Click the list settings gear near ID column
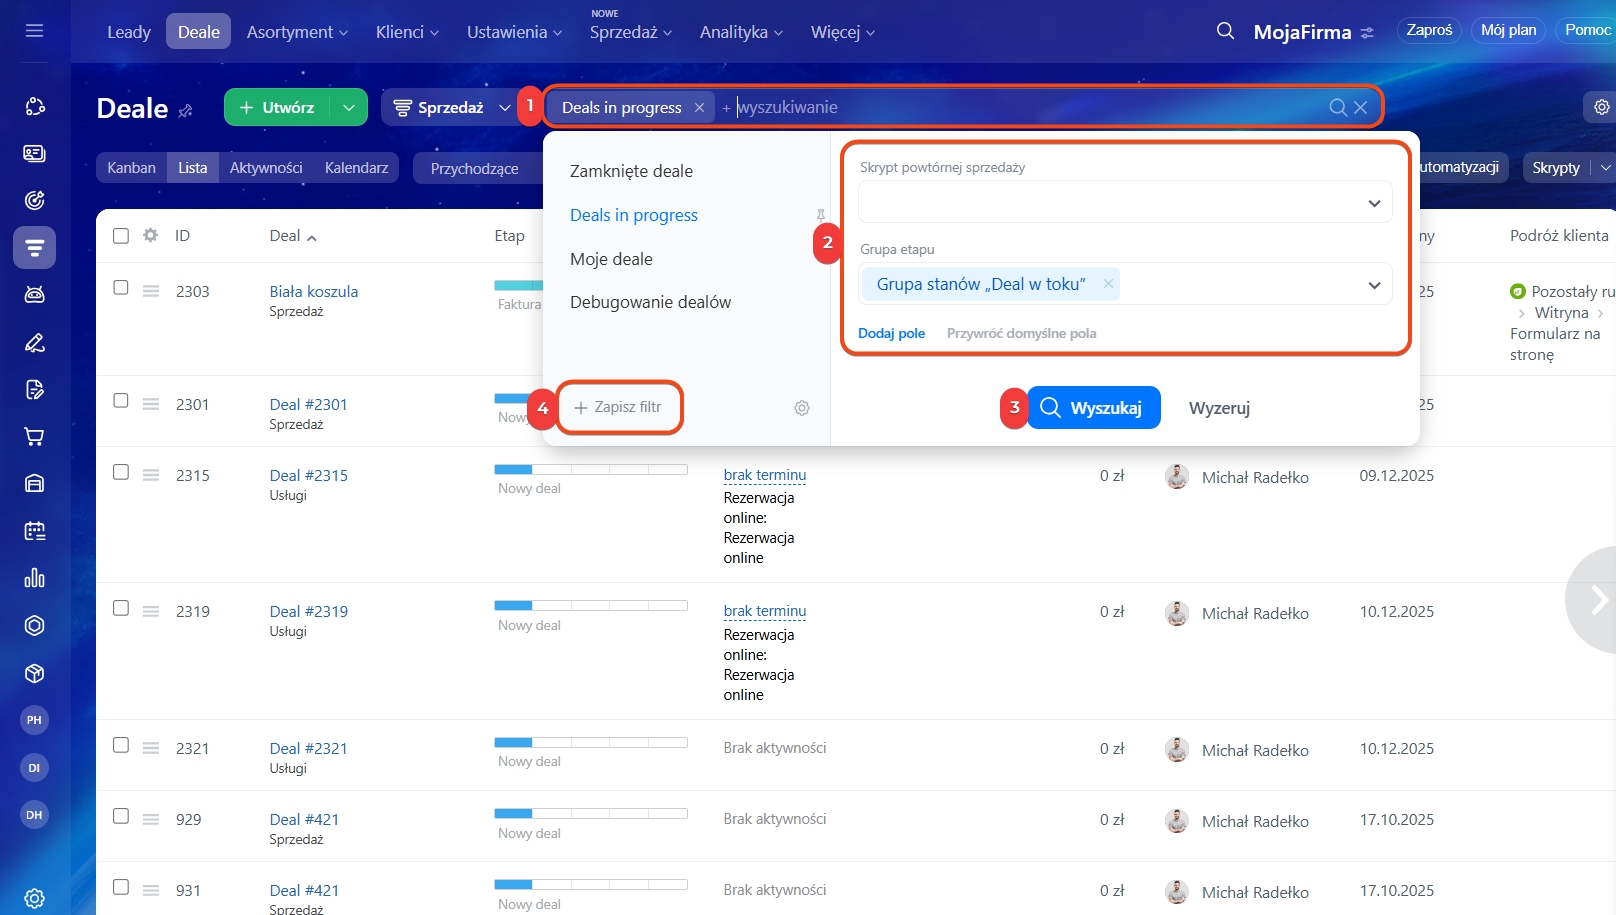The image size is (1616, 915). (x=150, y=236)
